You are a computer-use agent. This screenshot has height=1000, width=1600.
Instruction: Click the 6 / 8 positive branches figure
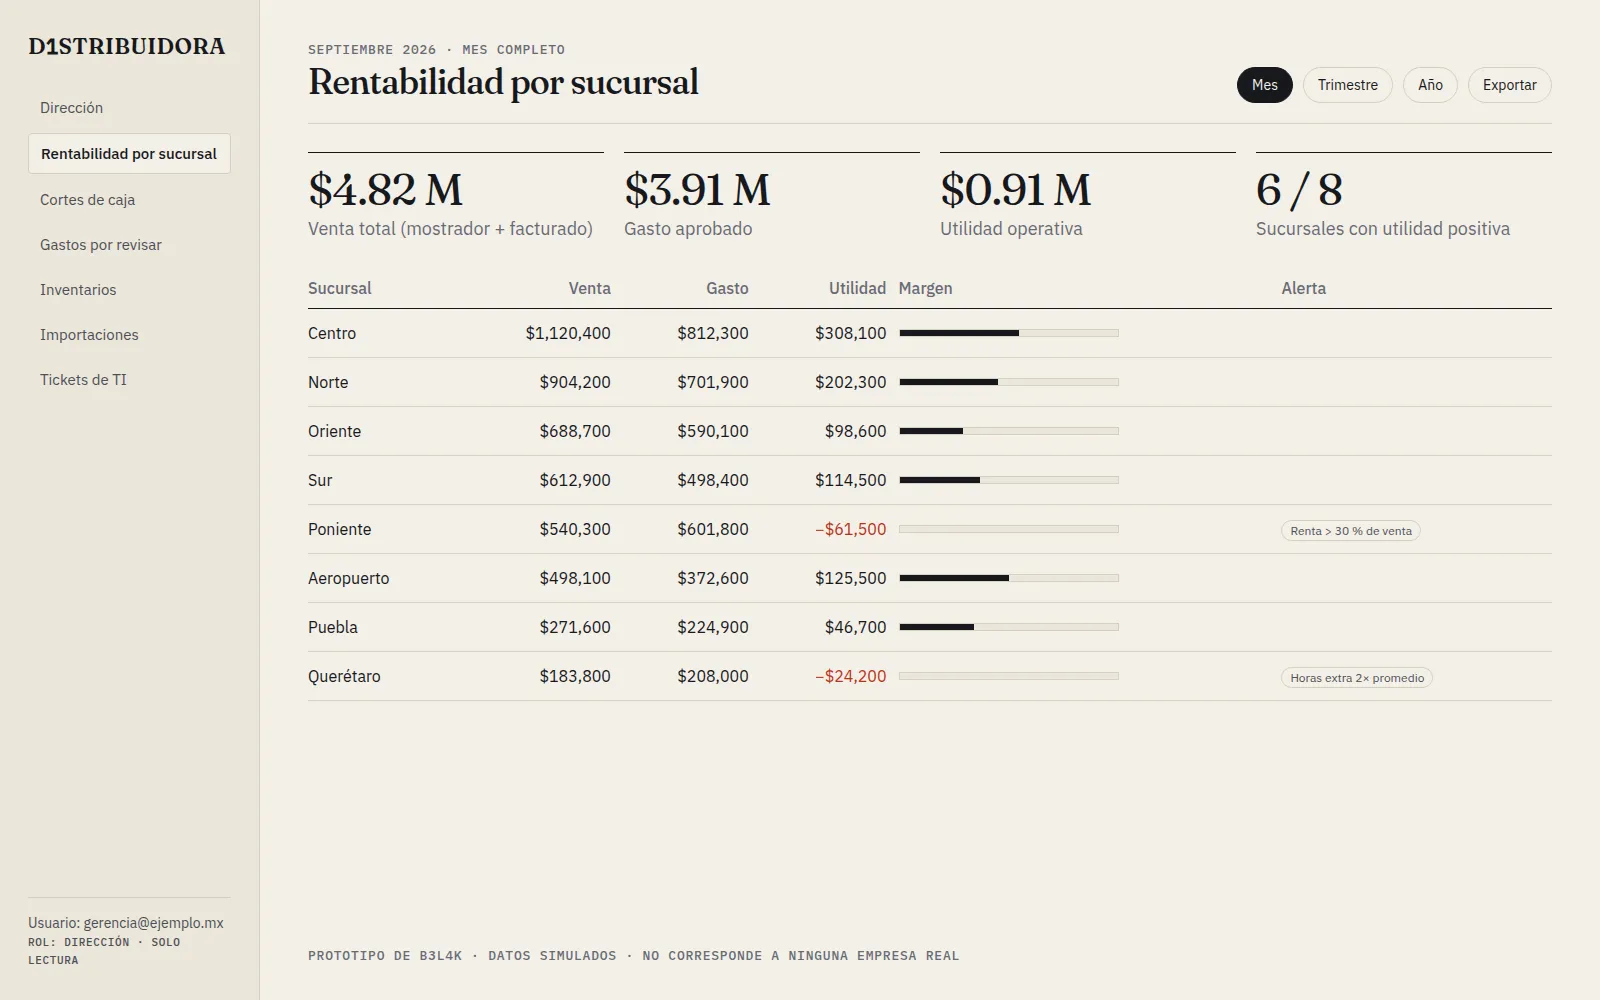1299,190
